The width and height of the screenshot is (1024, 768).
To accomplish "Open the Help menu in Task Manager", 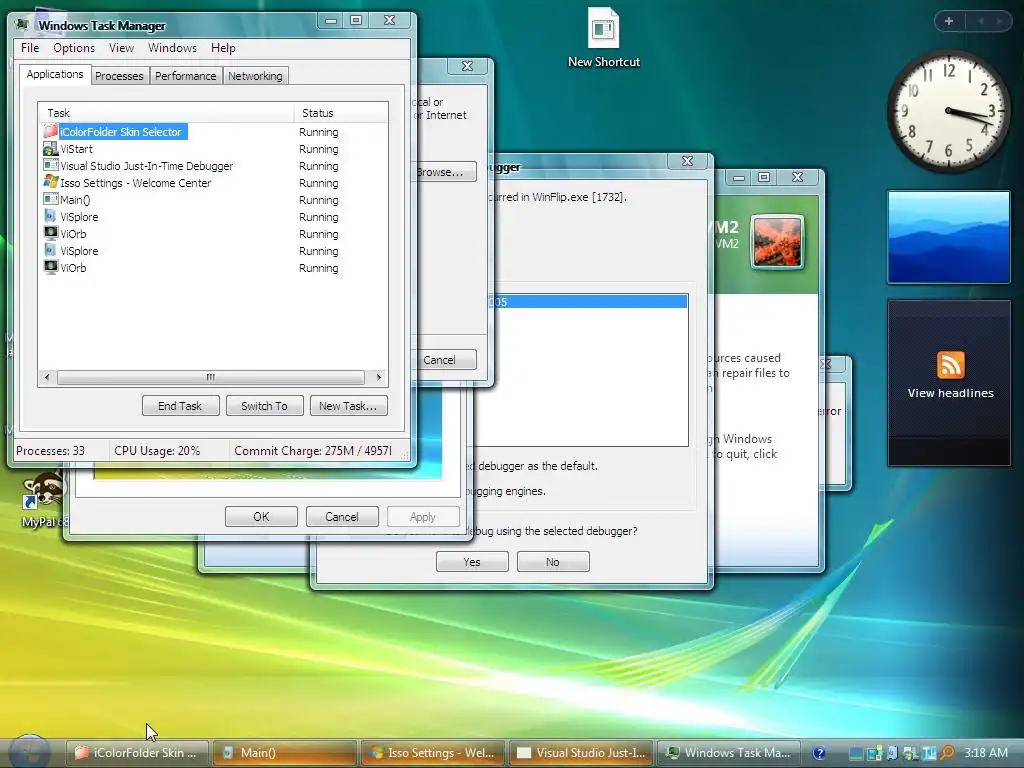I will pyautogui.click(x=223, y=48).
